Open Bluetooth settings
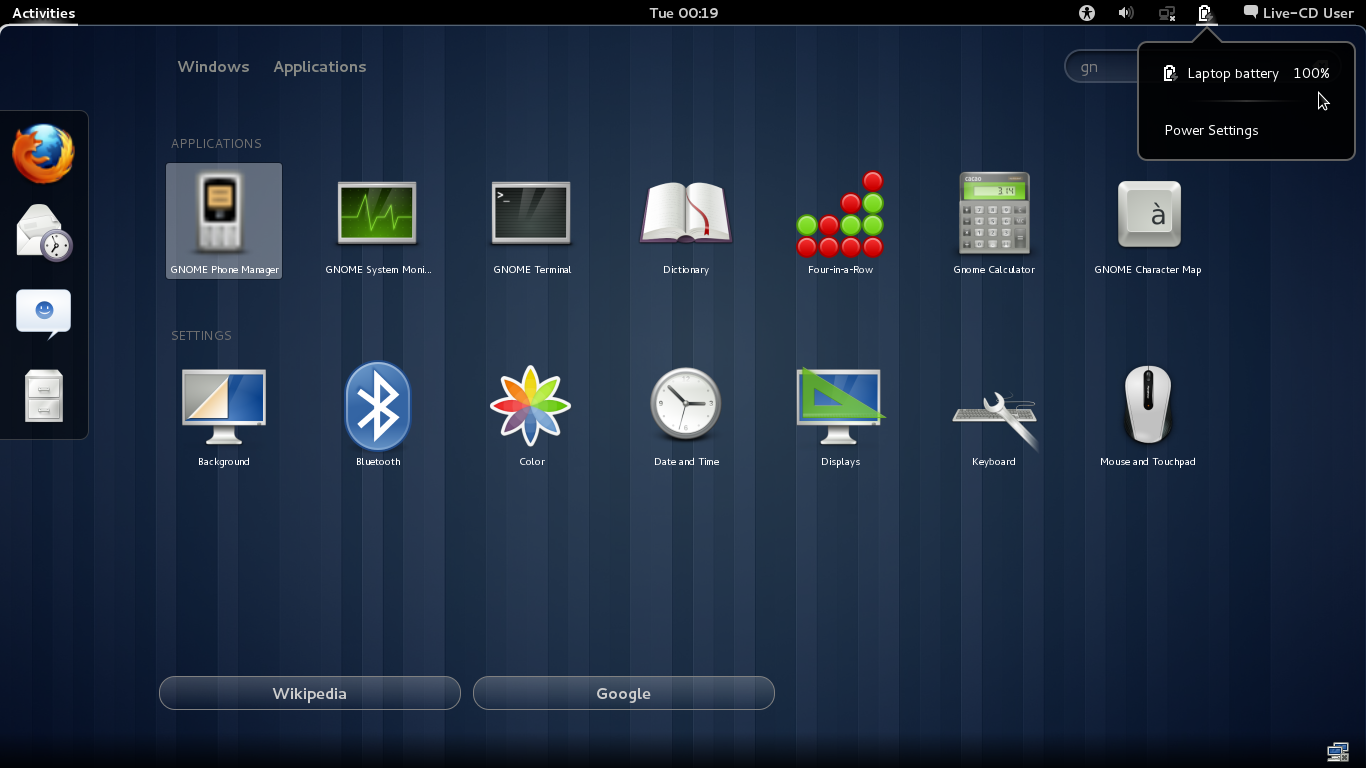This screenshot has width=1366, height=768. [x=377, y=413]
